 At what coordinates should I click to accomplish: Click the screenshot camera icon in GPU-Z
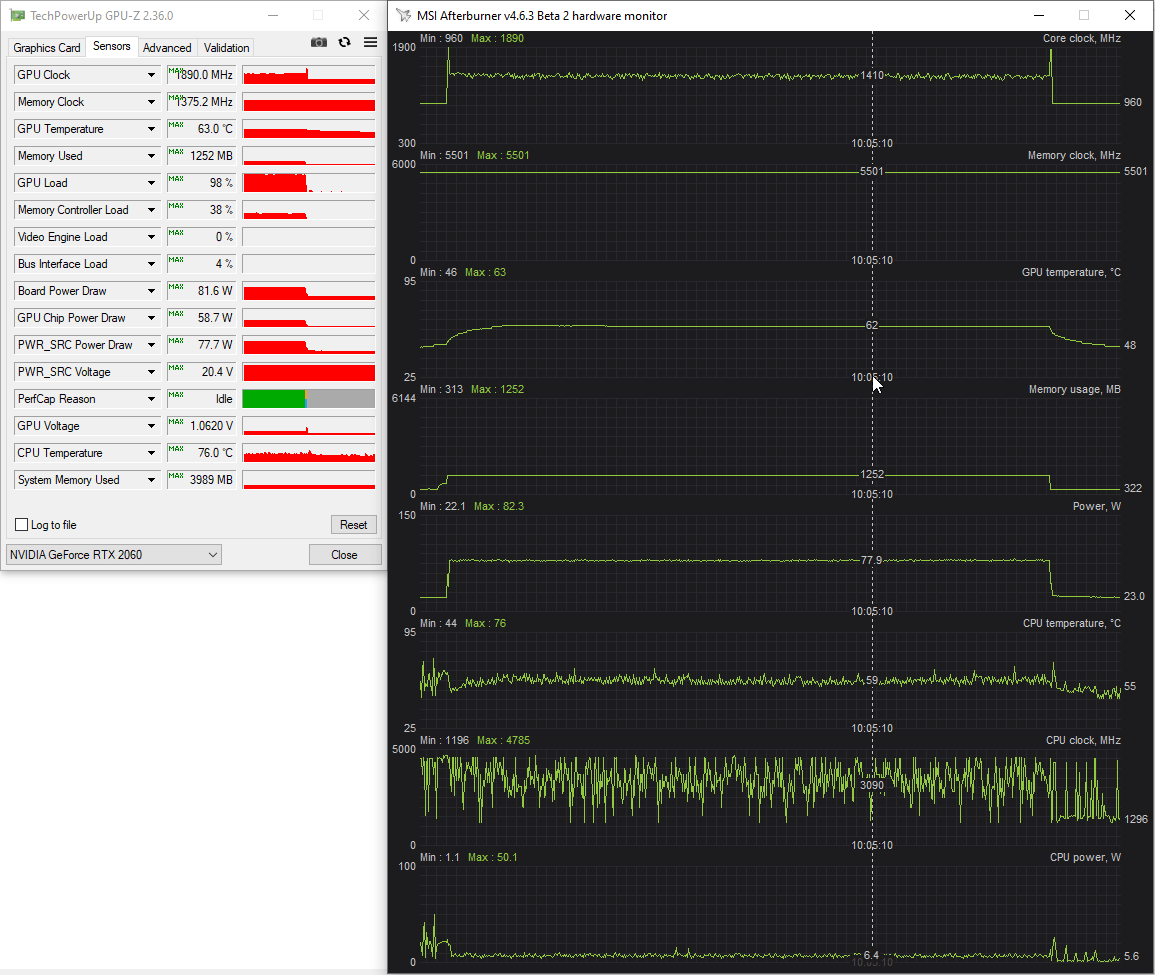tap(318, 43)
